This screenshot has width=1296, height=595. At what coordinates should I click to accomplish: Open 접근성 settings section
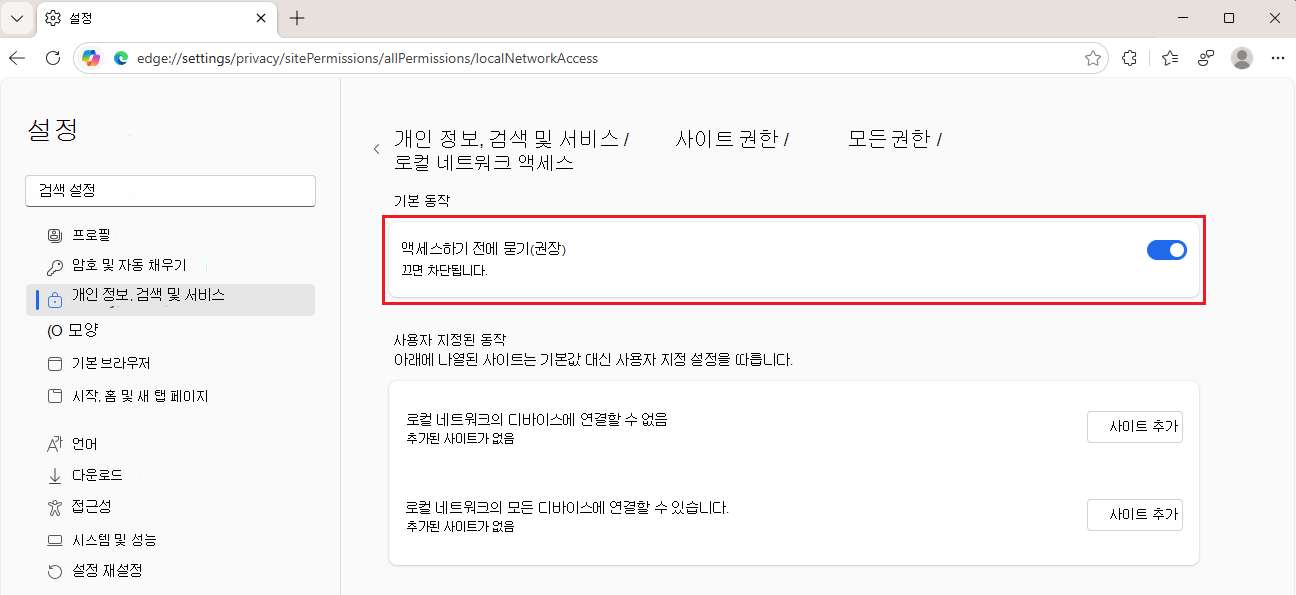170,507
